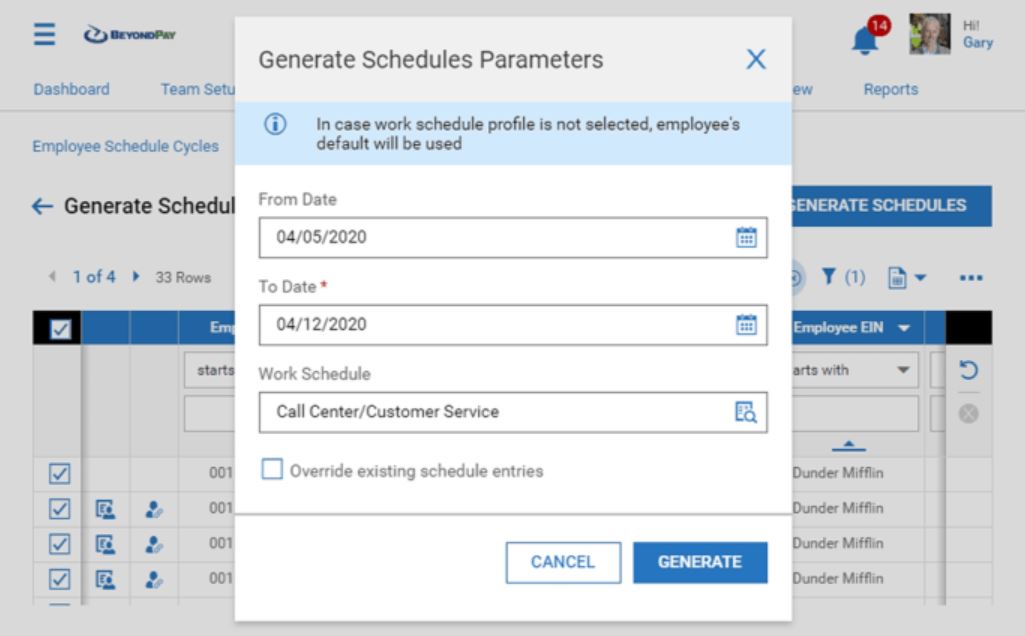1025x636 pixels.
Task: Open the Employee EIN filter condition dropdown
Action: click(x=904, y=370)
